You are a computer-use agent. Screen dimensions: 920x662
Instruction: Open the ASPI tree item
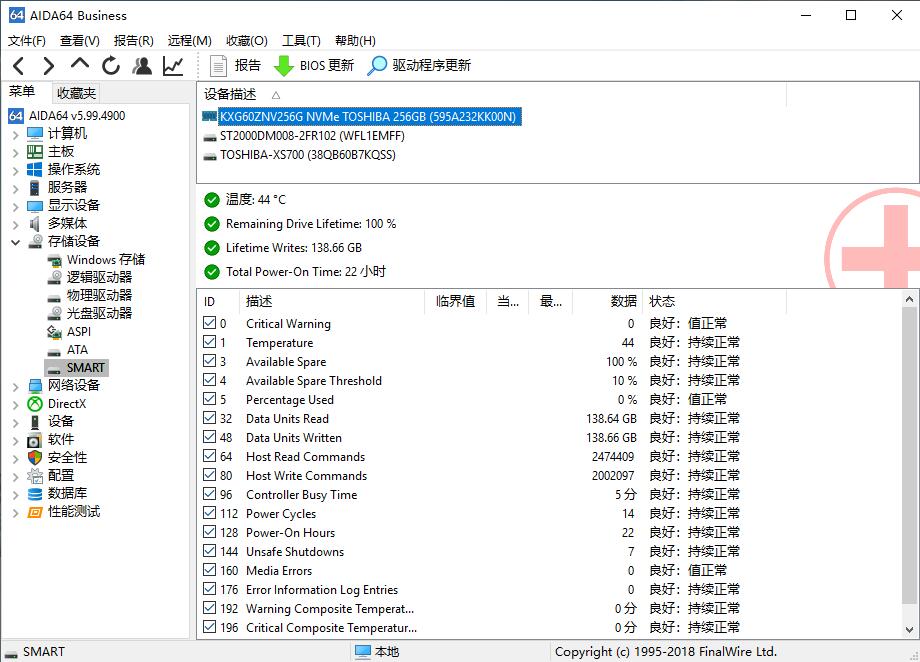point(69,332)
